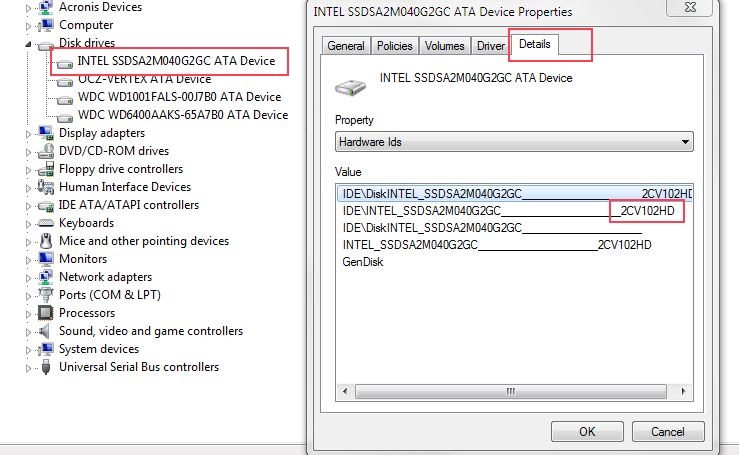Expand the System devices node arrow

click(28, 350)
